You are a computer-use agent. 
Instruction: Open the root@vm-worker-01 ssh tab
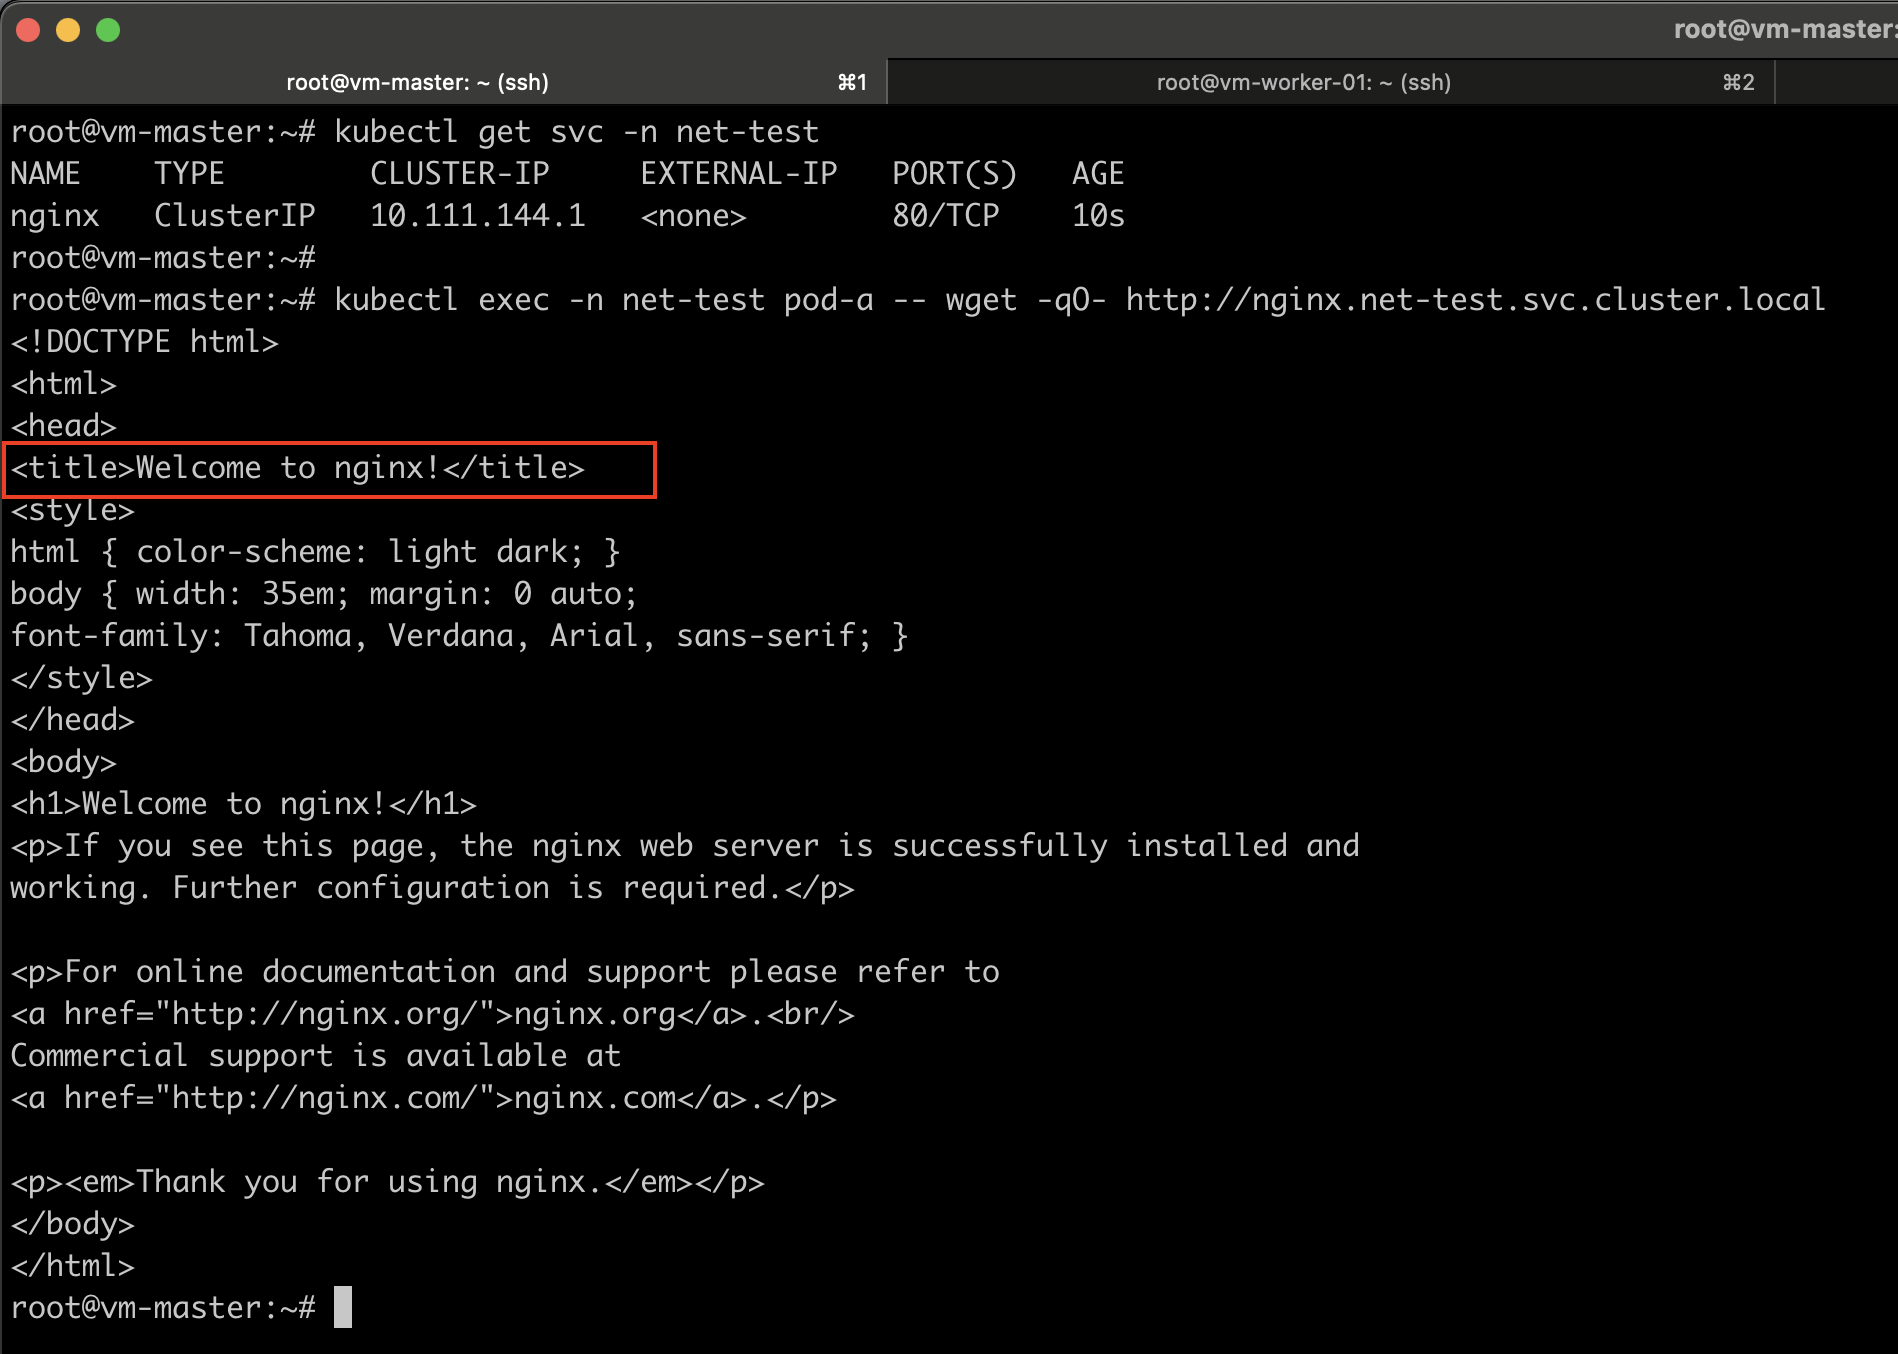pos(1303,82)
